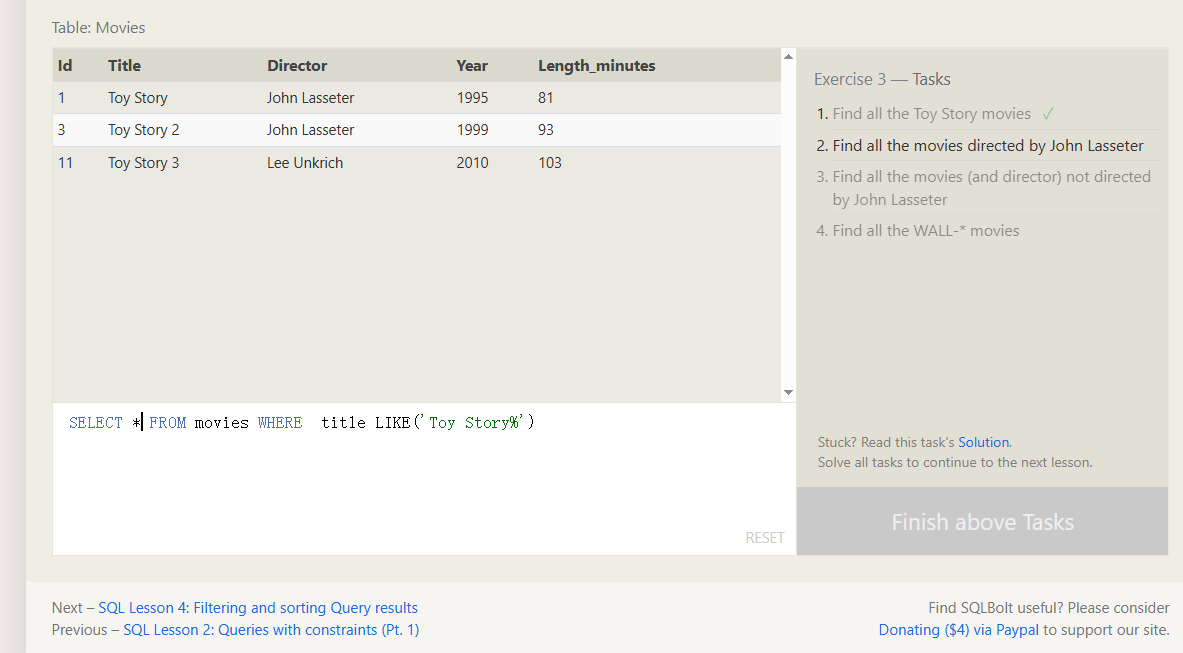Click the Donating ($4) via Paypal link
The width and height of the screenshot is (1183, 653).
pyautogui.click(x=958, y=630)
